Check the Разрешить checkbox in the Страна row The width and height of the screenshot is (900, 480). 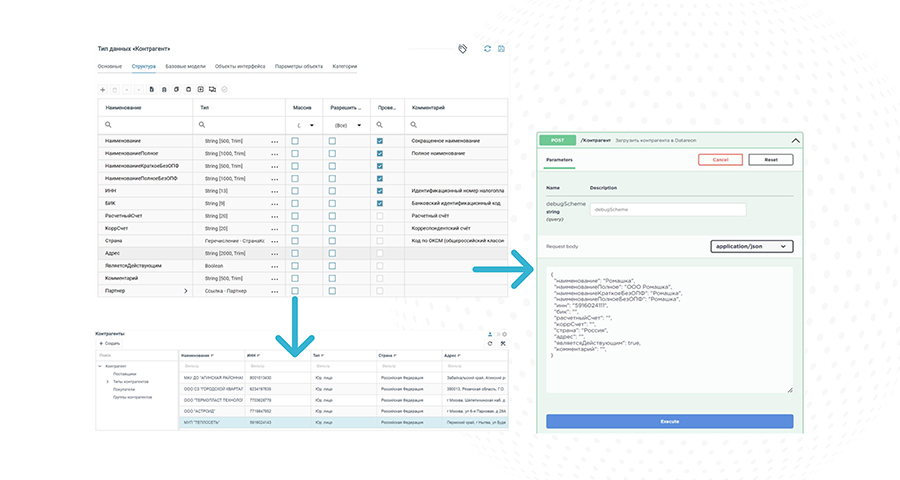coord(332,241)
